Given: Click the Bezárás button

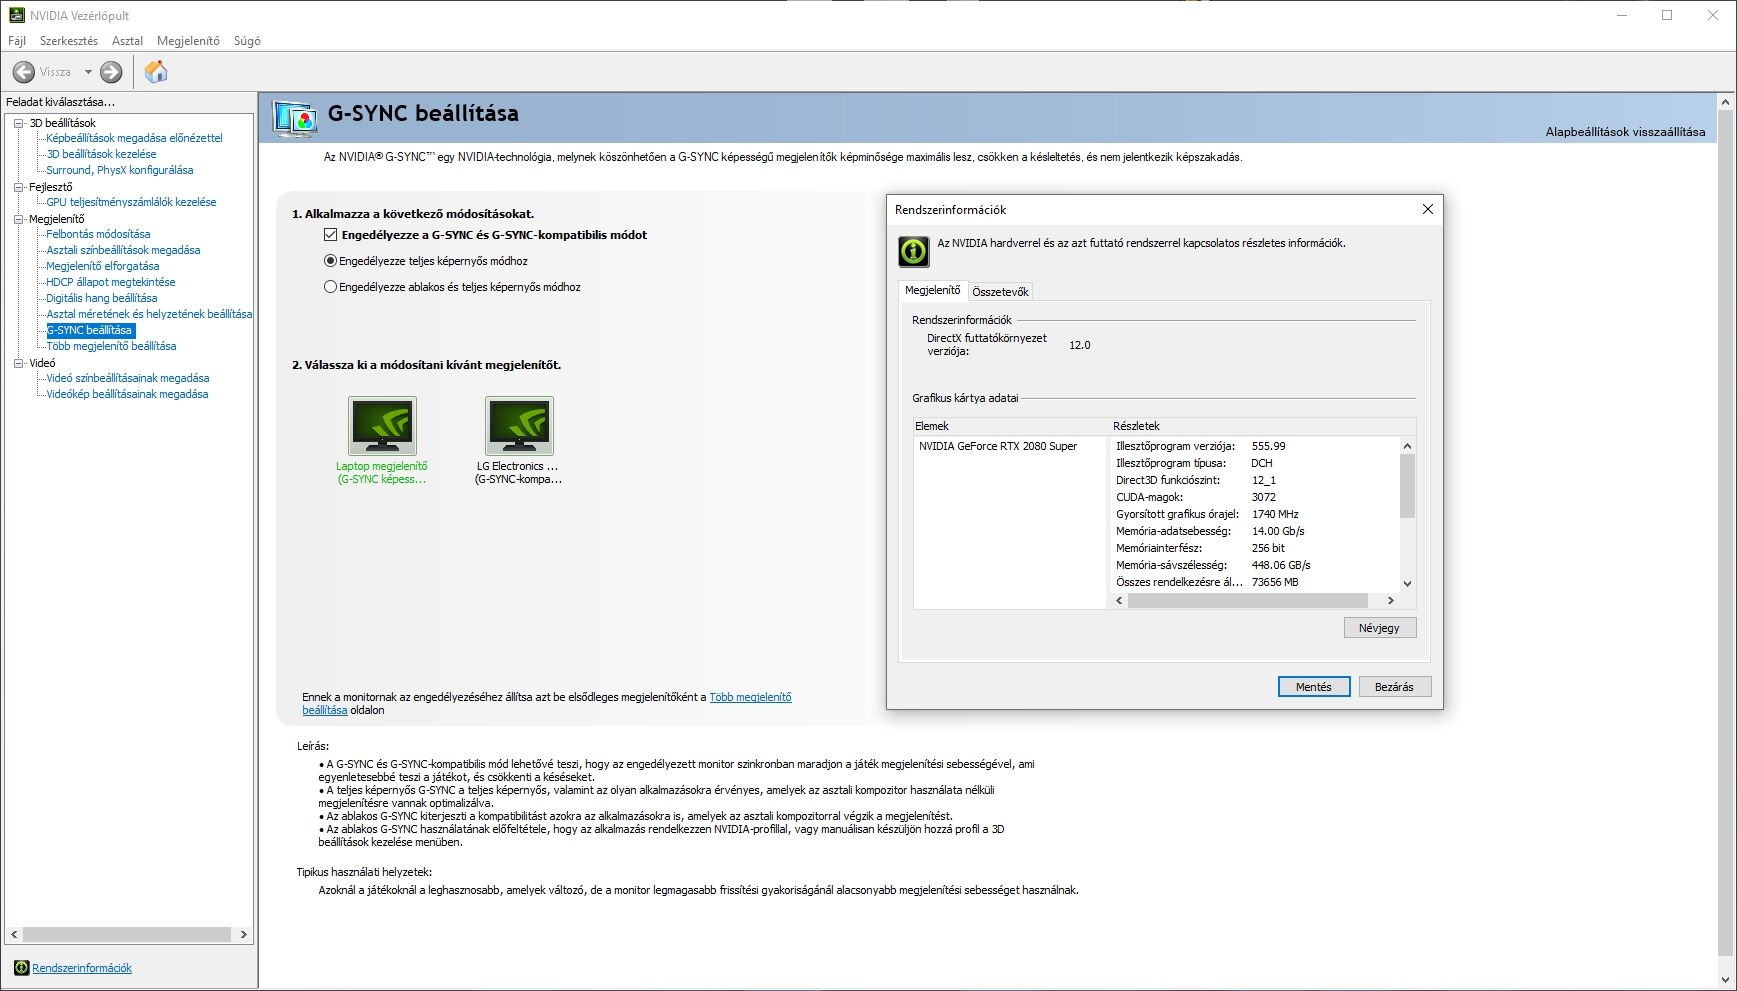Looking at the screenshot, I should coord(1394,687).
